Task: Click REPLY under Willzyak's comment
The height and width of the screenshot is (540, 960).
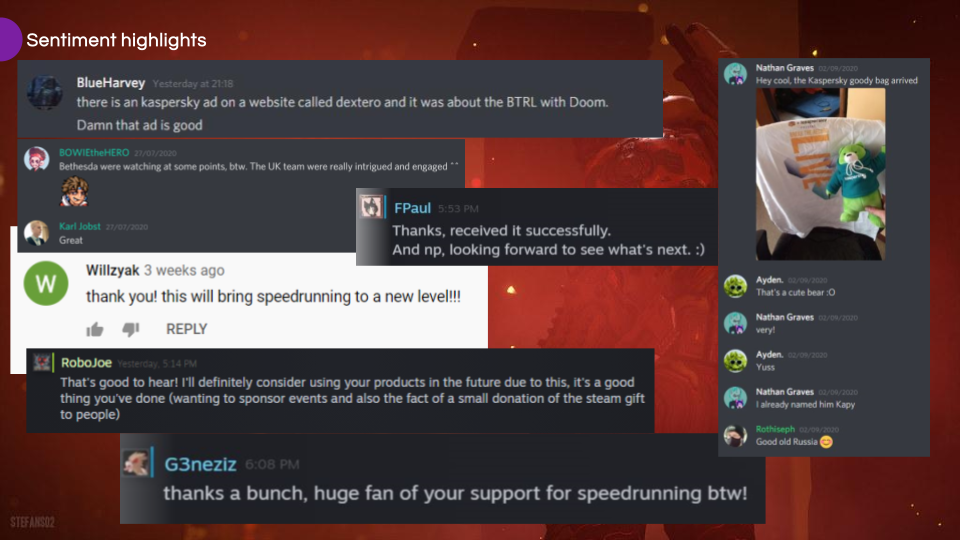Action: [x=187, y=329]
